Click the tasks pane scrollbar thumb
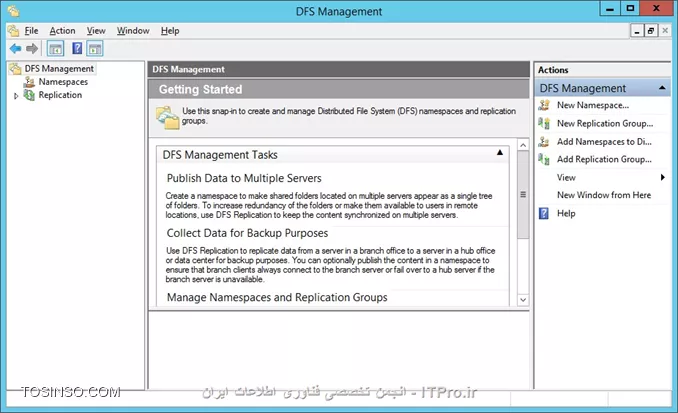This screenshot has width=678, height=413. (x=523, y=195)
